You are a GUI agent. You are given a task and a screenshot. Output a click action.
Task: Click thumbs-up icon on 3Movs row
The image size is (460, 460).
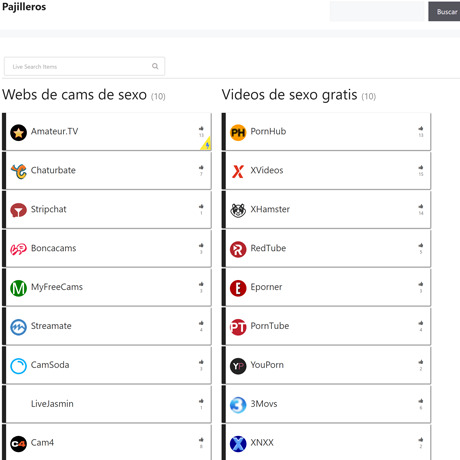(421, 401)
